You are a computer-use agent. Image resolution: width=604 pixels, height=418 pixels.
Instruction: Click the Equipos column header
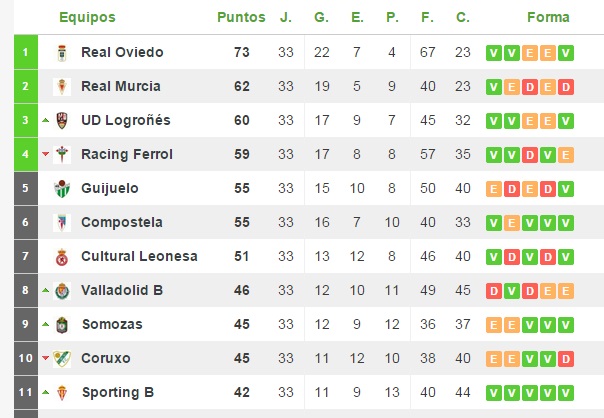87,17
